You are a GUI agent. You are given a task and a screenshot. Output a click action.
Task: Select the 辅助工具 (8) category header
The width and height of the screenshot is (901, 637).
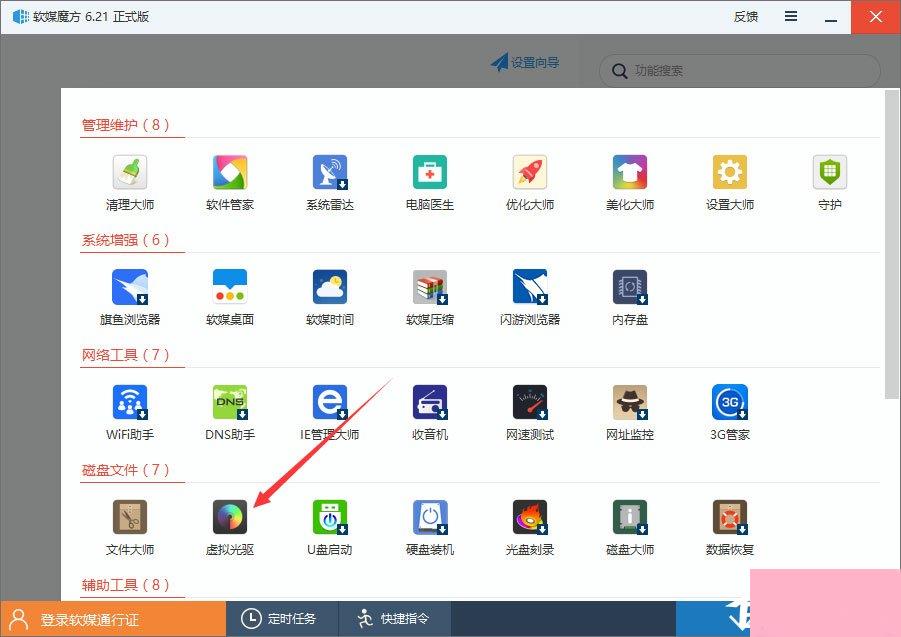(x=126, y=585)
